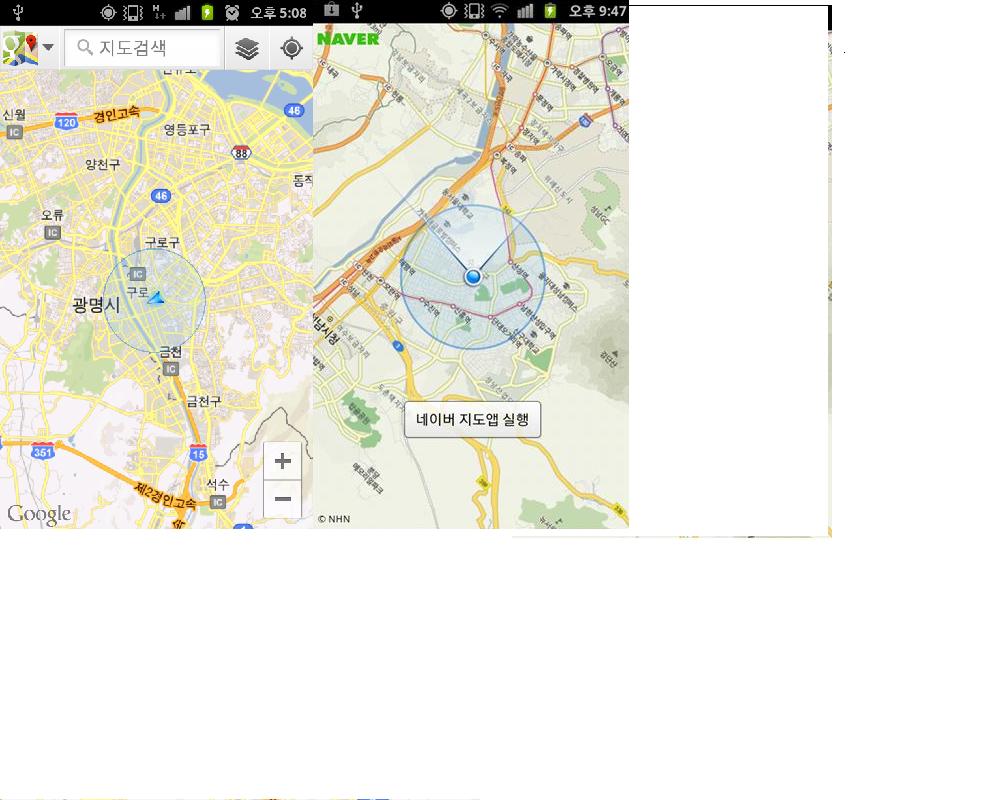Screen dimensions: 1000x800
Task: Open the Google Maps logo menu
Action: (20, 48)
